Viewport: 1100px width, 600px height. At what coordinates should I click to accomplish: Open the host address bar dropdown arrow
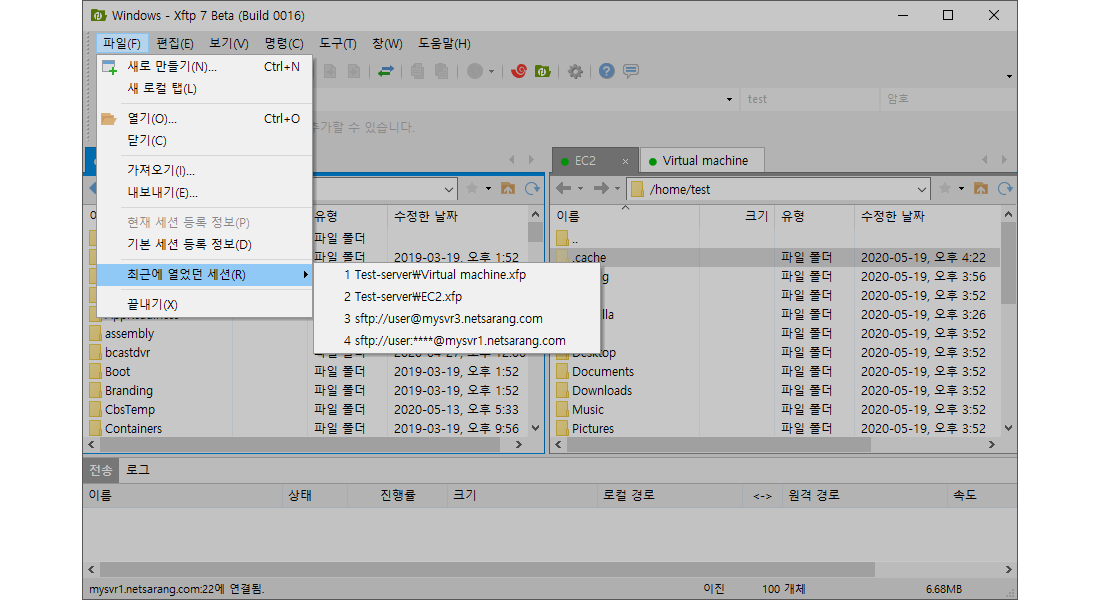point(729,100)
